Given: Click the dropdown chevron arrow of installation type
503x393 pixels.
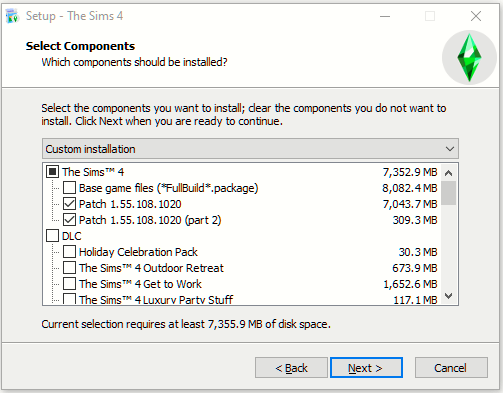Looking at the screenshot, I should pos(450,149).
